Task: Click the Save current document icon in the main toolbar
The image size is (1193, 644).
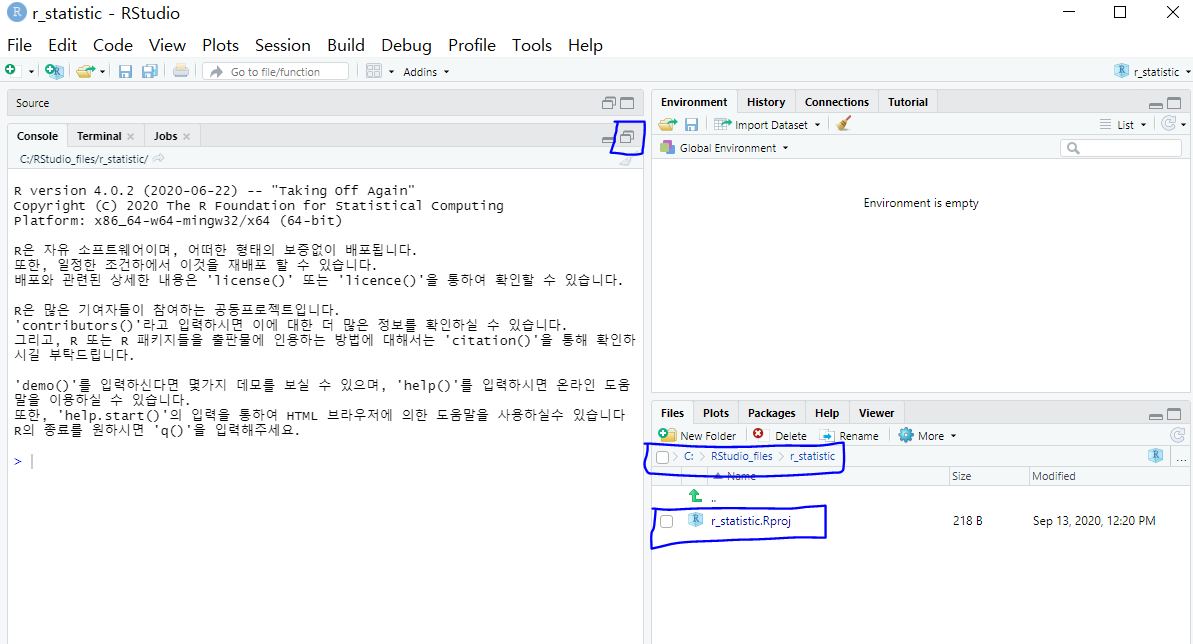Action: click(x=126, y=72)
